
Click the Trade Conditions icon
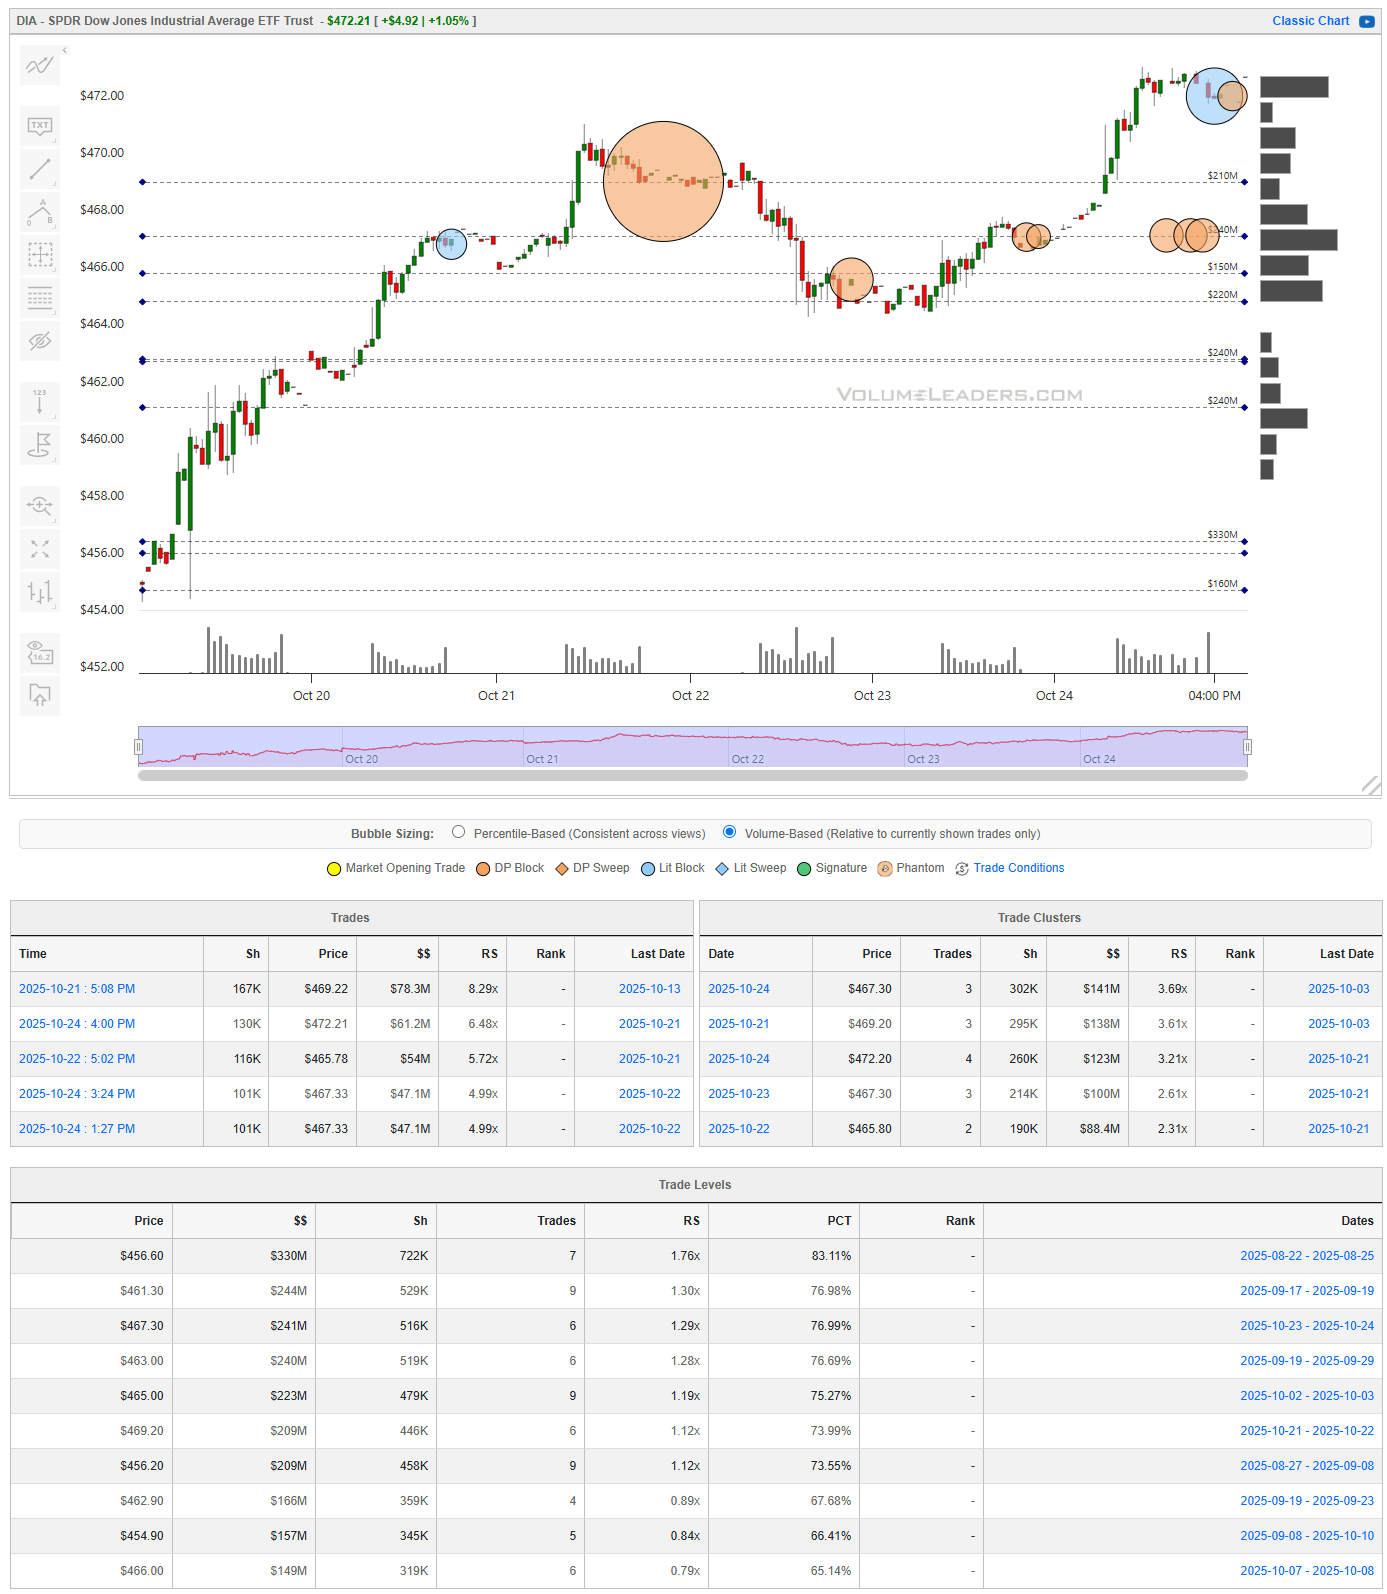[962, 869]
